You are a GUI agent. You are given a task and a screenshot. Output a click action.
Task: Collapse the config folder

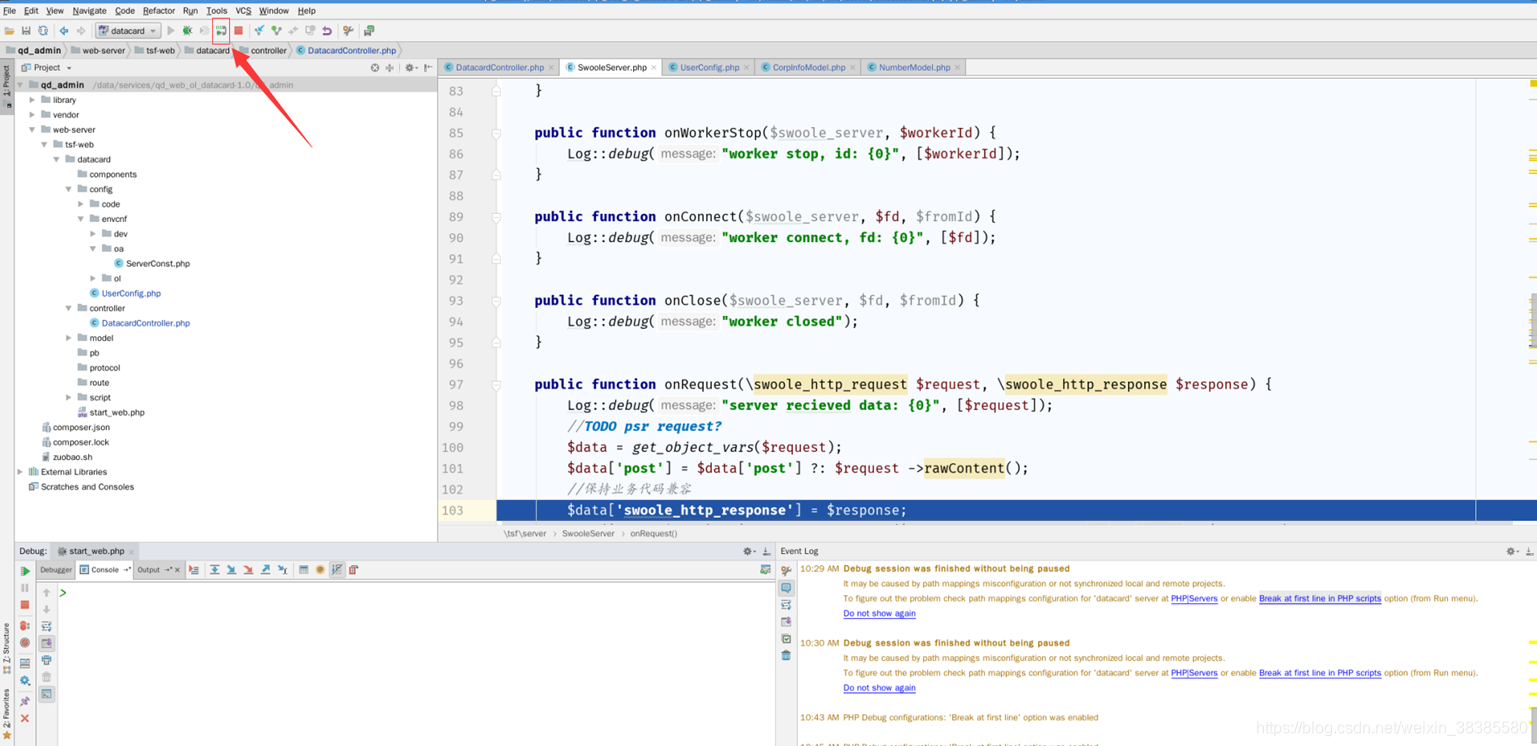coord(69,189)
